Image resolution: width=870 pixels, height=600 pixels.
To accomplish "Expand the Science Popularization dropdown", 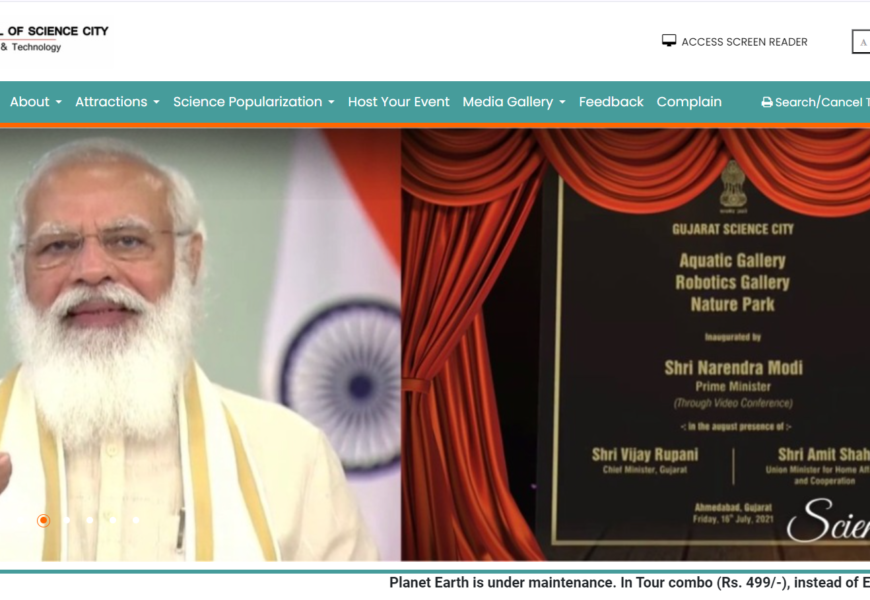I will coord(253,102).
